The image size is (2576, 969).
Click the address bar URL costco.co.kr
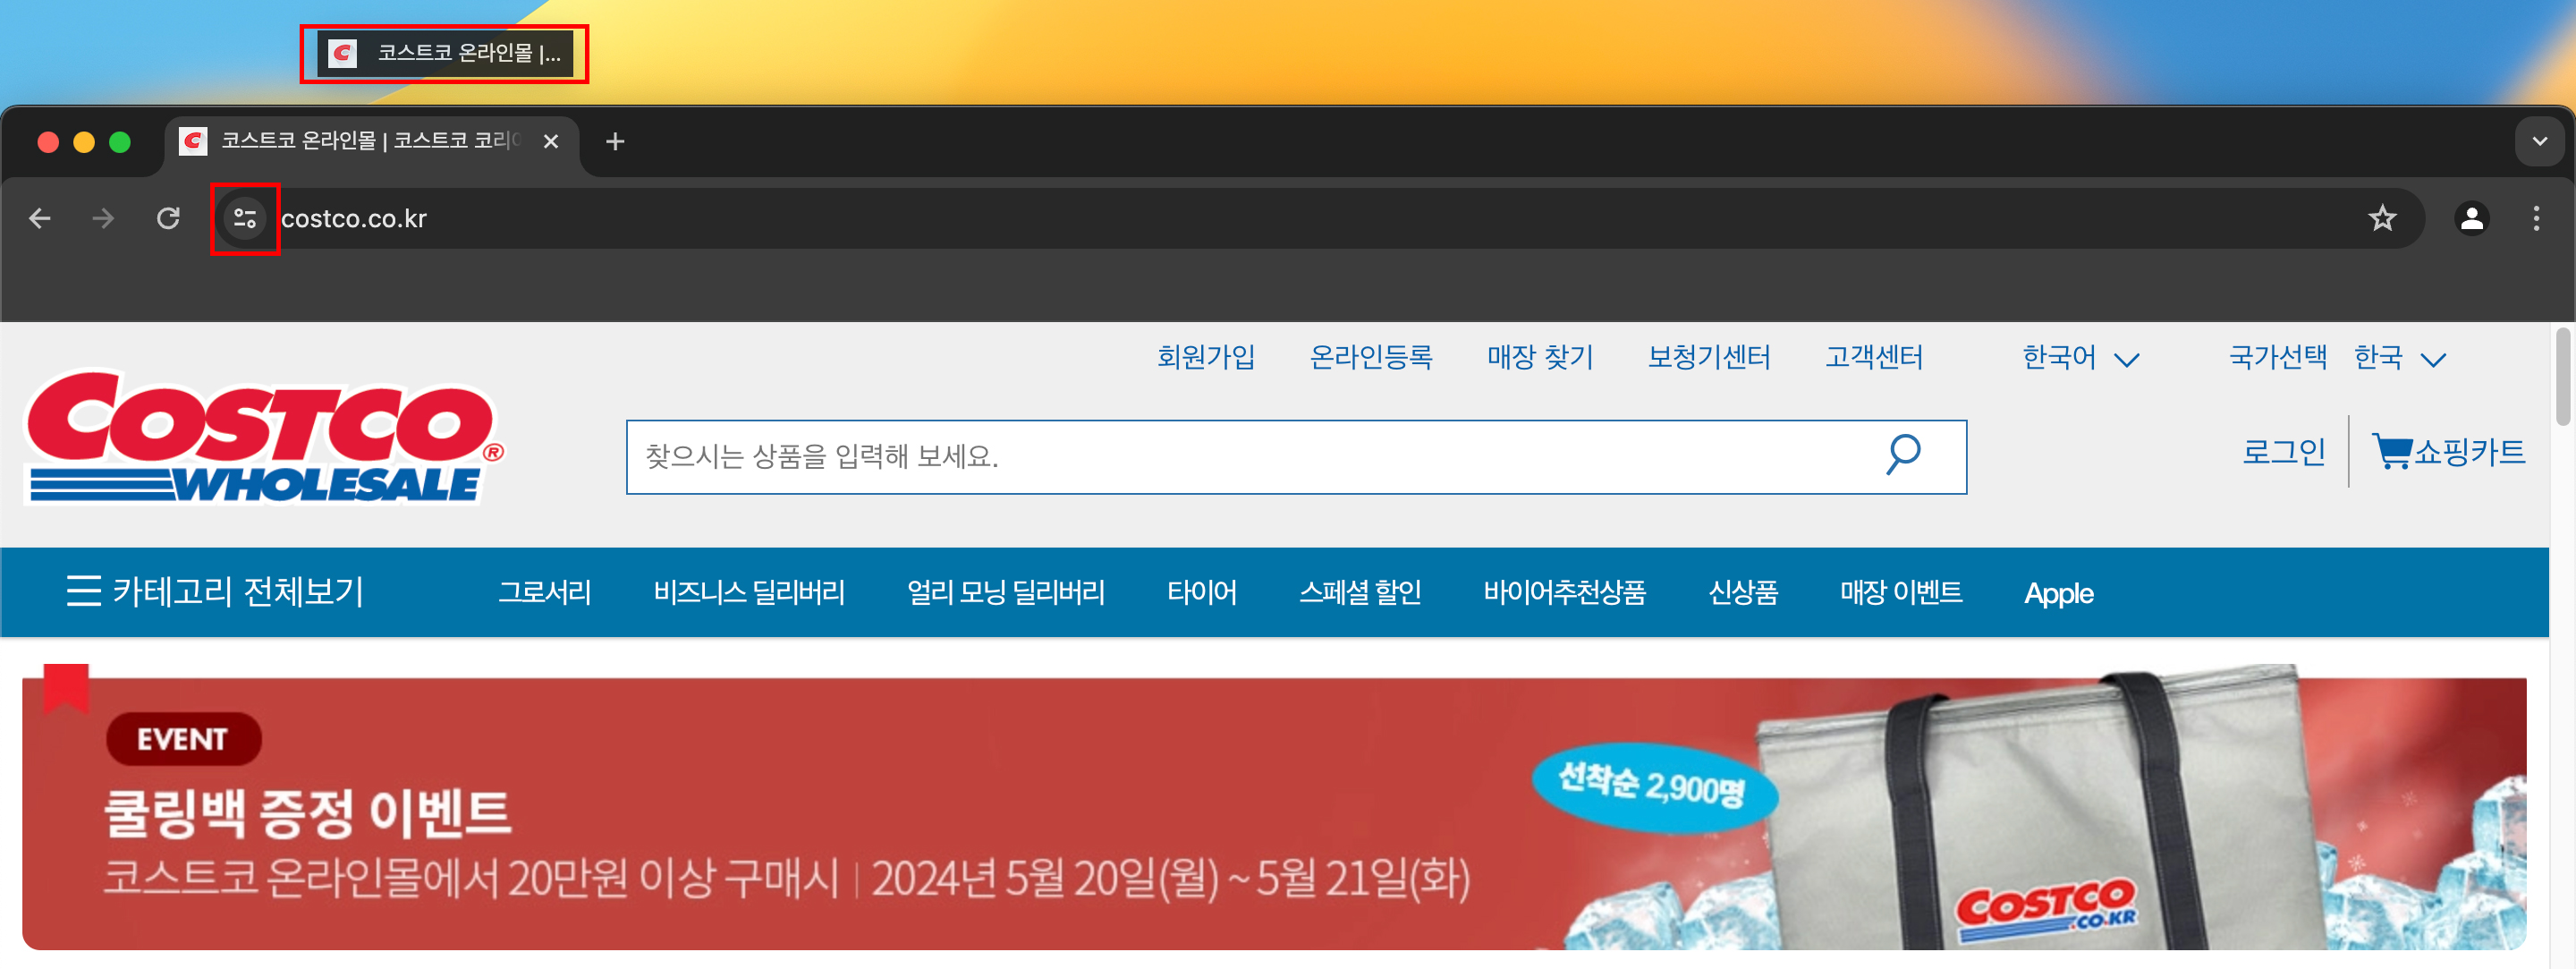(x=354, y=218)
